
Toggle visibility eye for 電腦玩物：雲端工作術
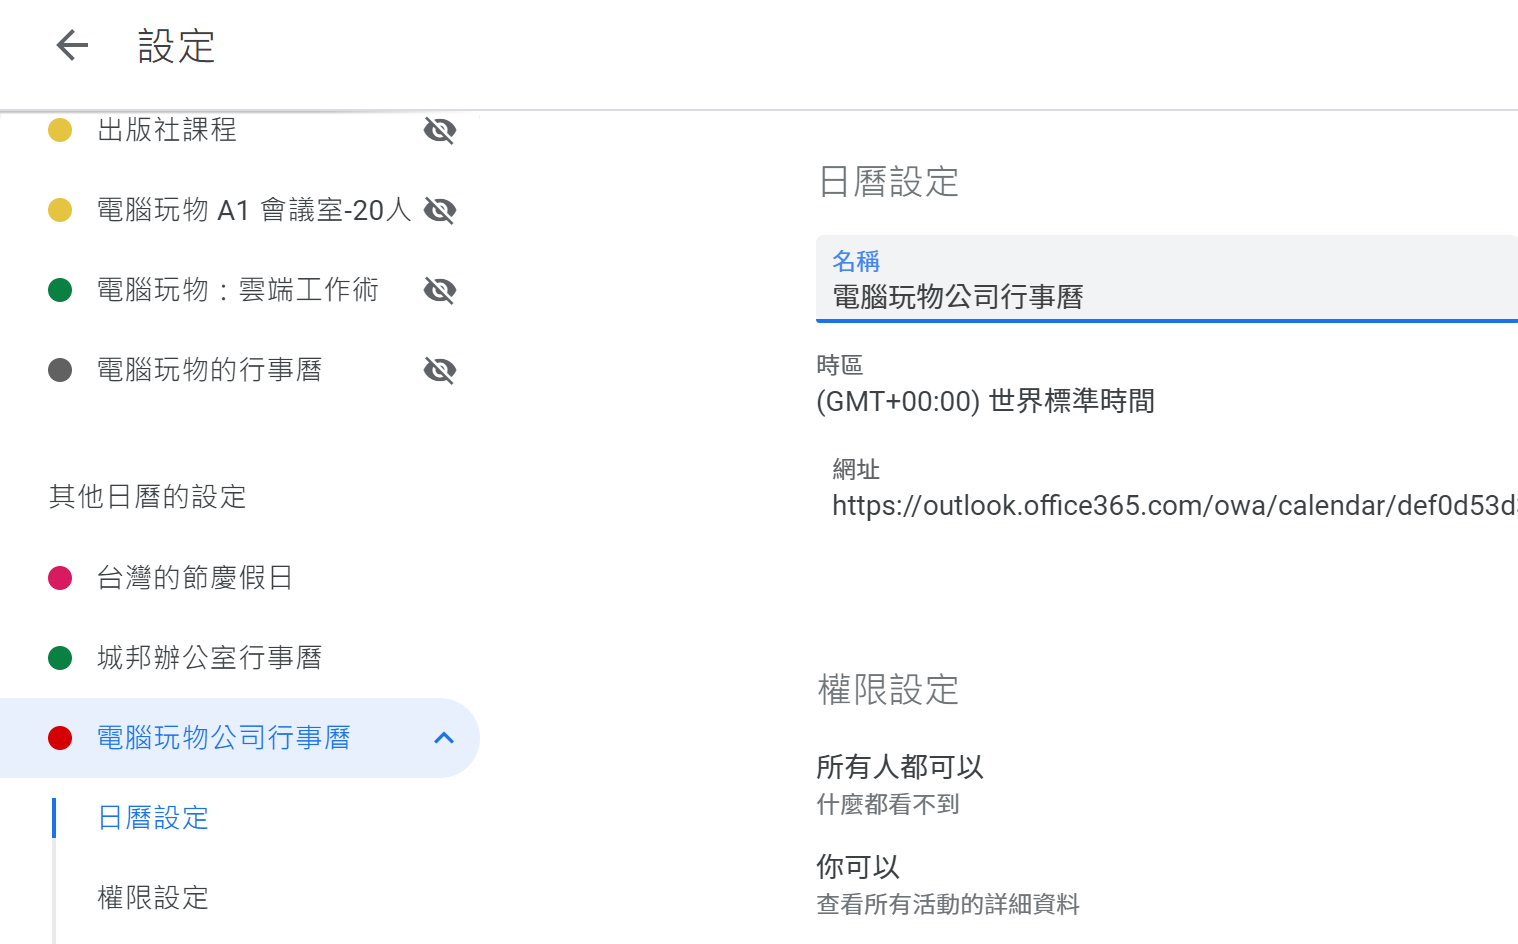point(440,290)
